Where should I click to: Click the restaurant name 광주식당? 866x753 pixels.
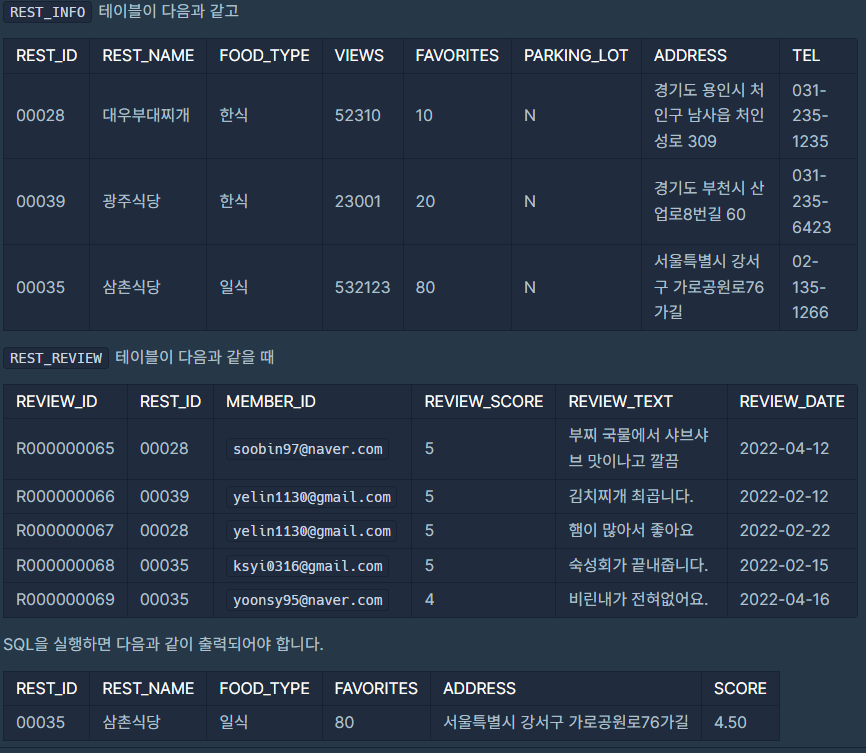tap(131, 201)
